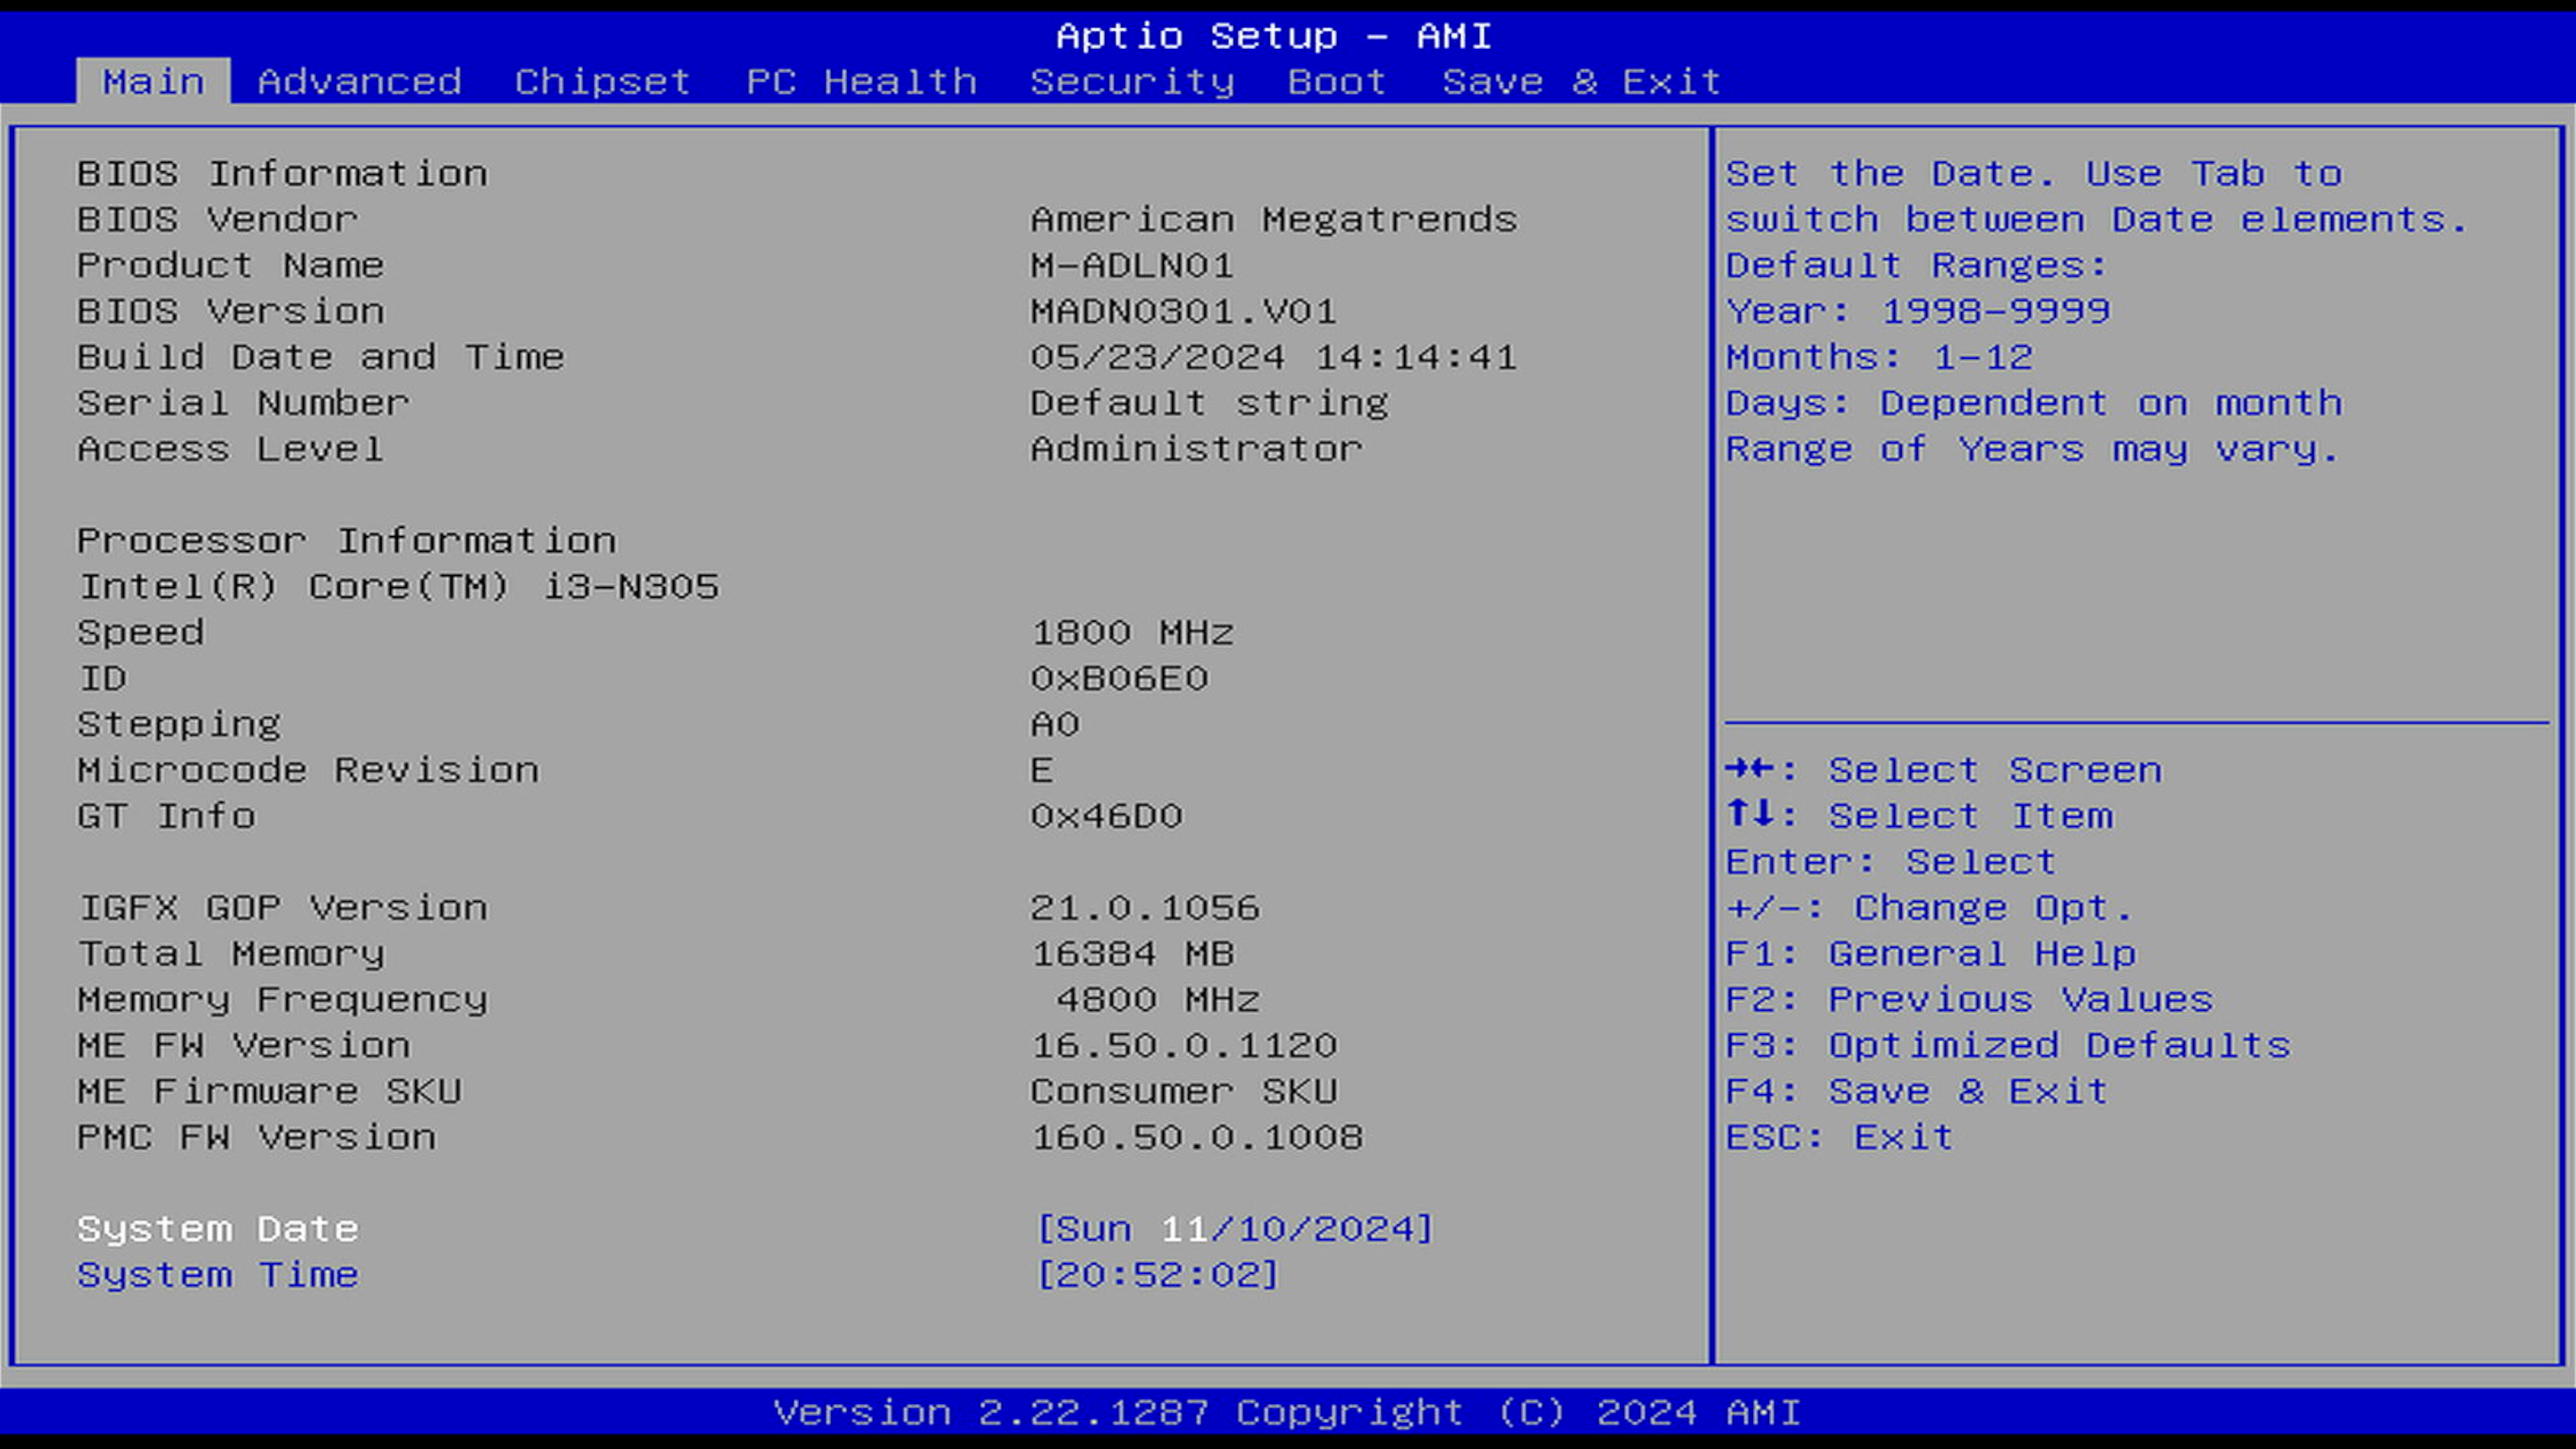
Task: Open the Boot tab
Action: (1337, 81)
